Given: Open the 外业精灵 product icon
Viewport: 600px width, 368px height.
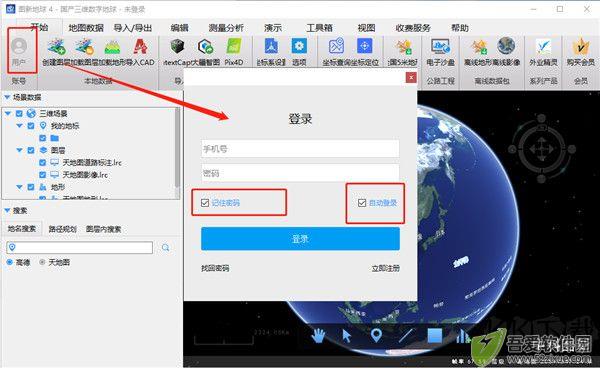Looking at the screenshot, I should pyautogui.click(x=543, y=47).
